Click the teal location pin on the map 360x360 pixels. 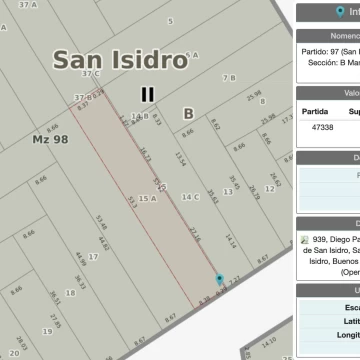[x=219, y=279]
